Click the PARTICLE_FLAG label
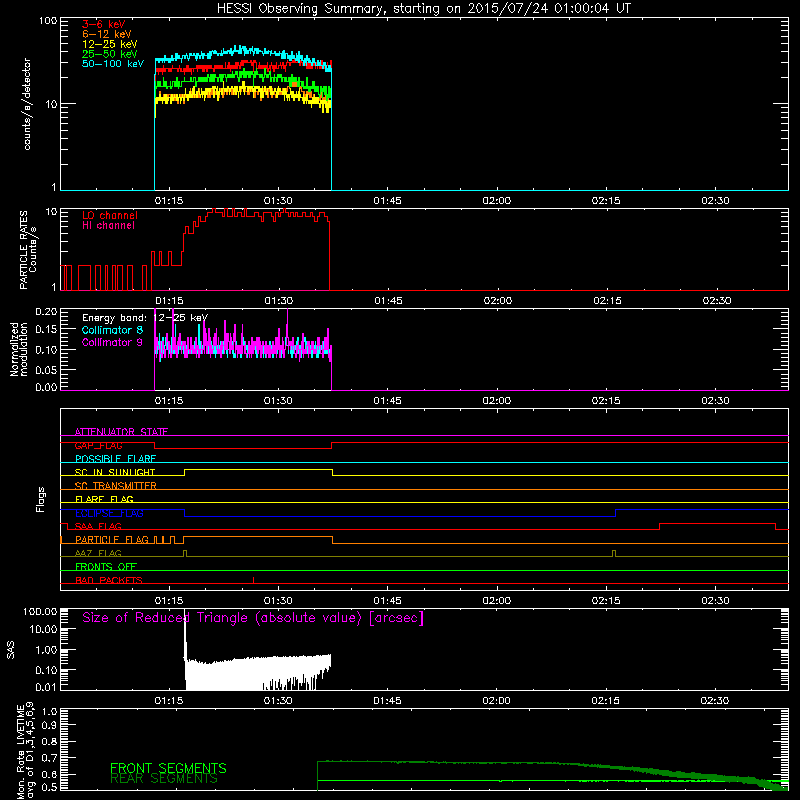The height and width of the screenshot is (800, 800). pyautogui.click(x=112, y=540)
